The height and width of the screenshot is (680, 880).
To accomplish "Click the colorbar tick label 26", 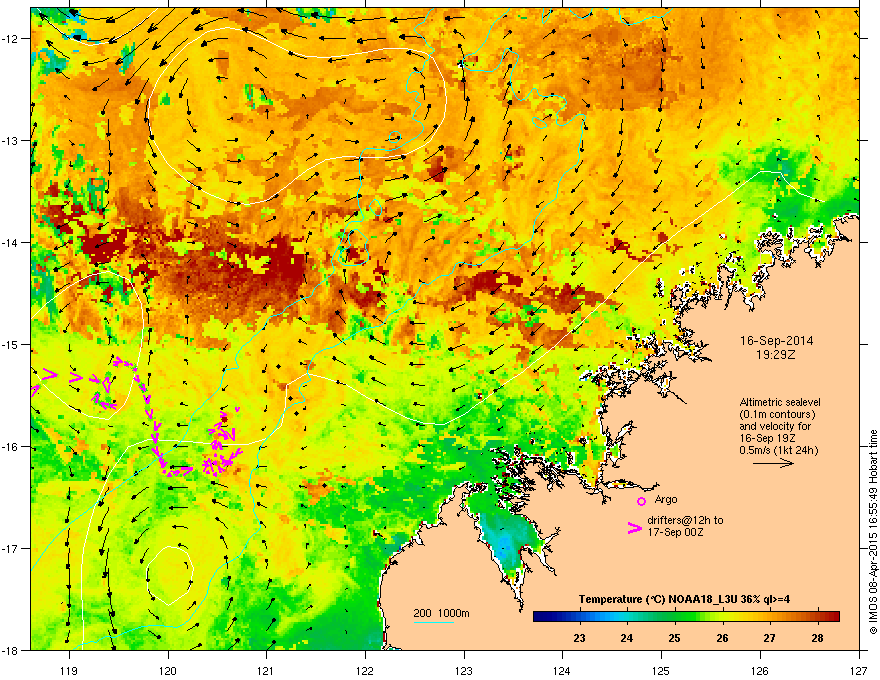I will click(722, 638).
